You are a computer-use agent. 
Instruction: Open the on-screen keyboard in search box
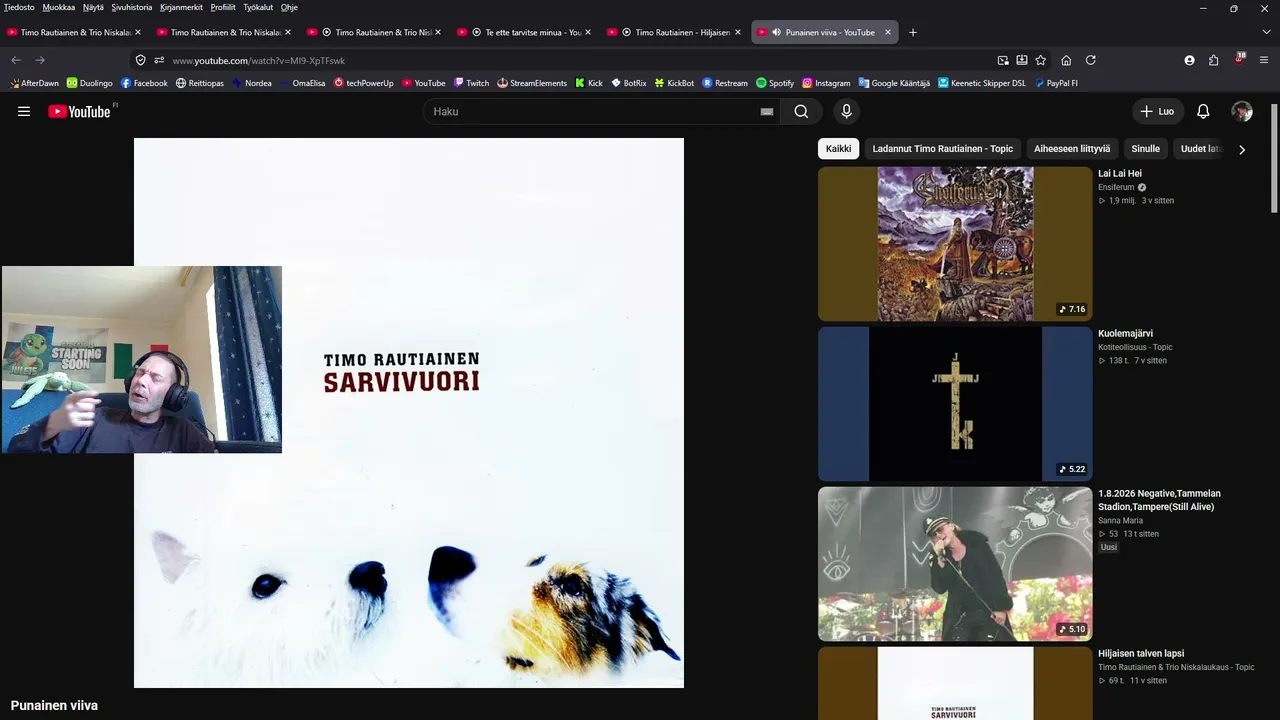(767, 112)
